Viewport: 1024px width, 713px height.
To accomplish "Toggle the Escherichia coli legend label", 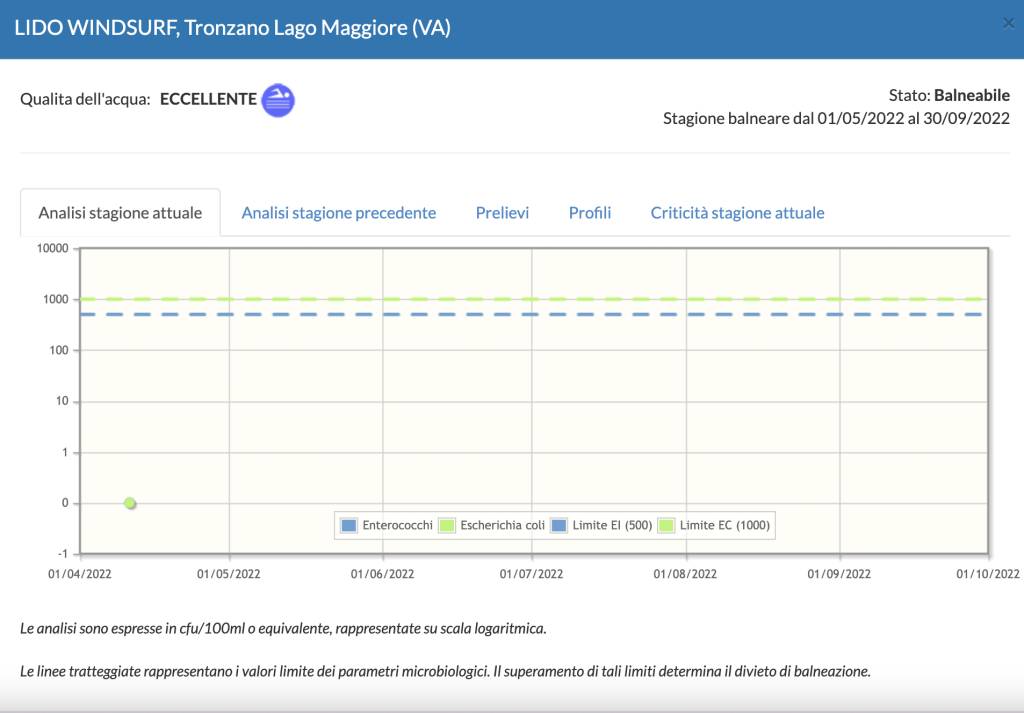I will 502,525.
